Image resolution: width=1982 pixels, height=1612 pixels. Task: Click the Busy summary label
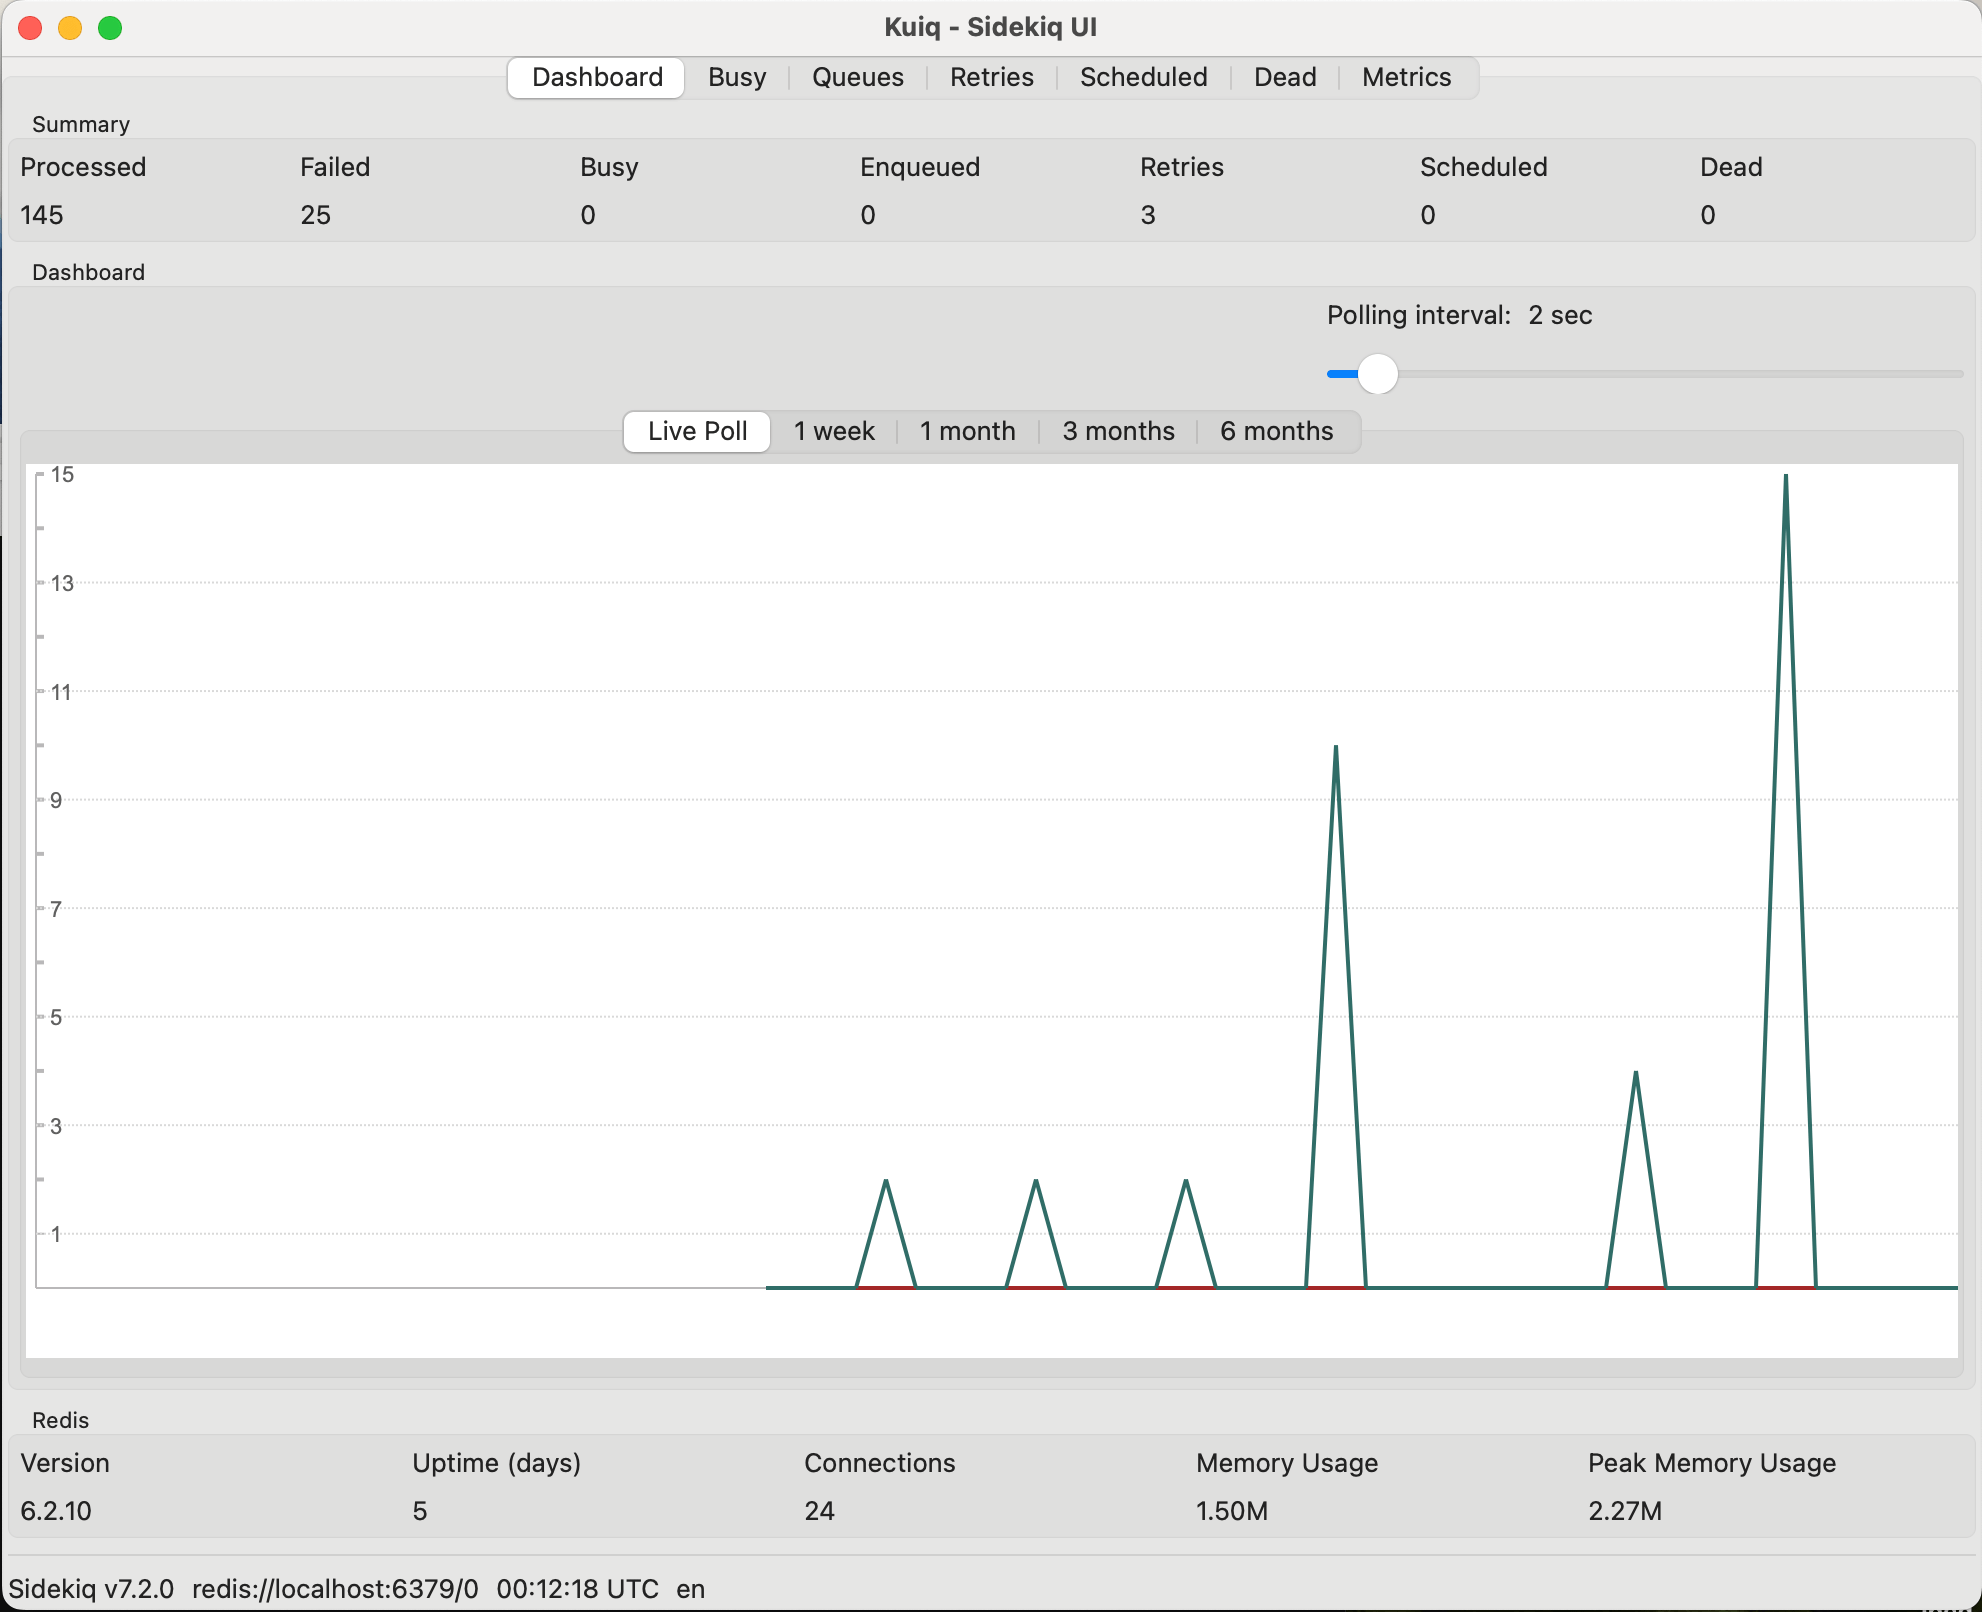pyautogui.click(x=609, y=167)
